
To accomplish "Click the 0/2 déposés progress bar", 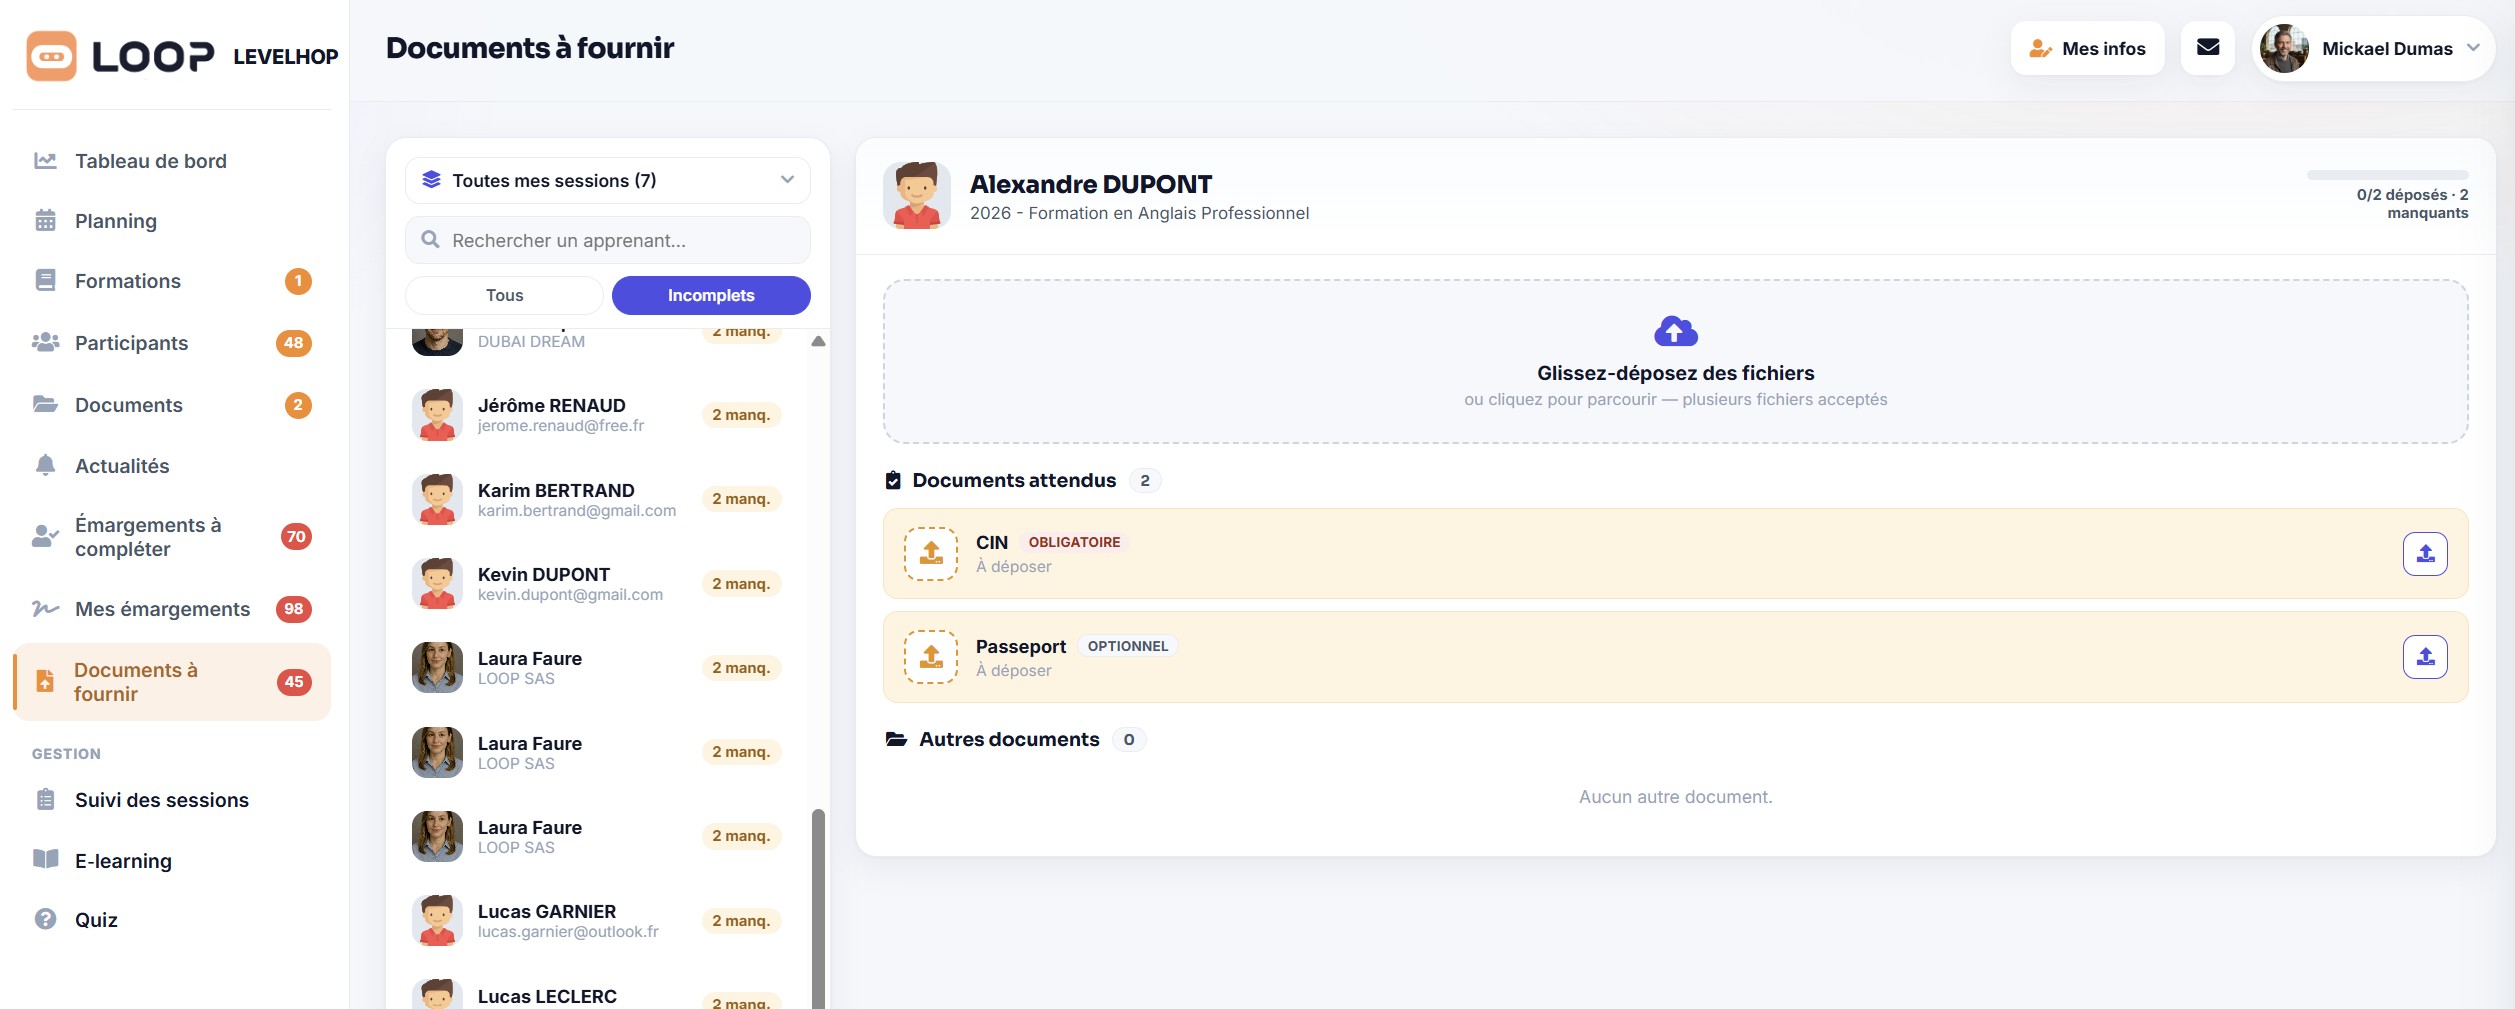I will coord(2387,175).
